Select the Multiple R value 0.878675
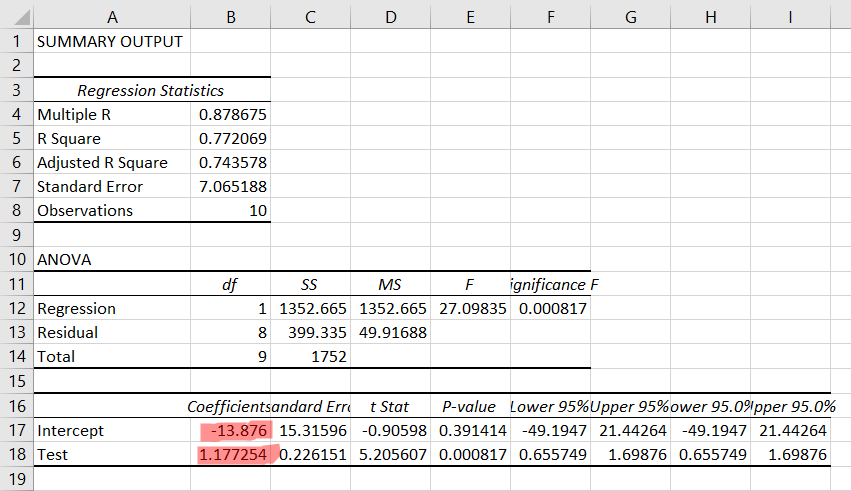 tap(232, 114)
